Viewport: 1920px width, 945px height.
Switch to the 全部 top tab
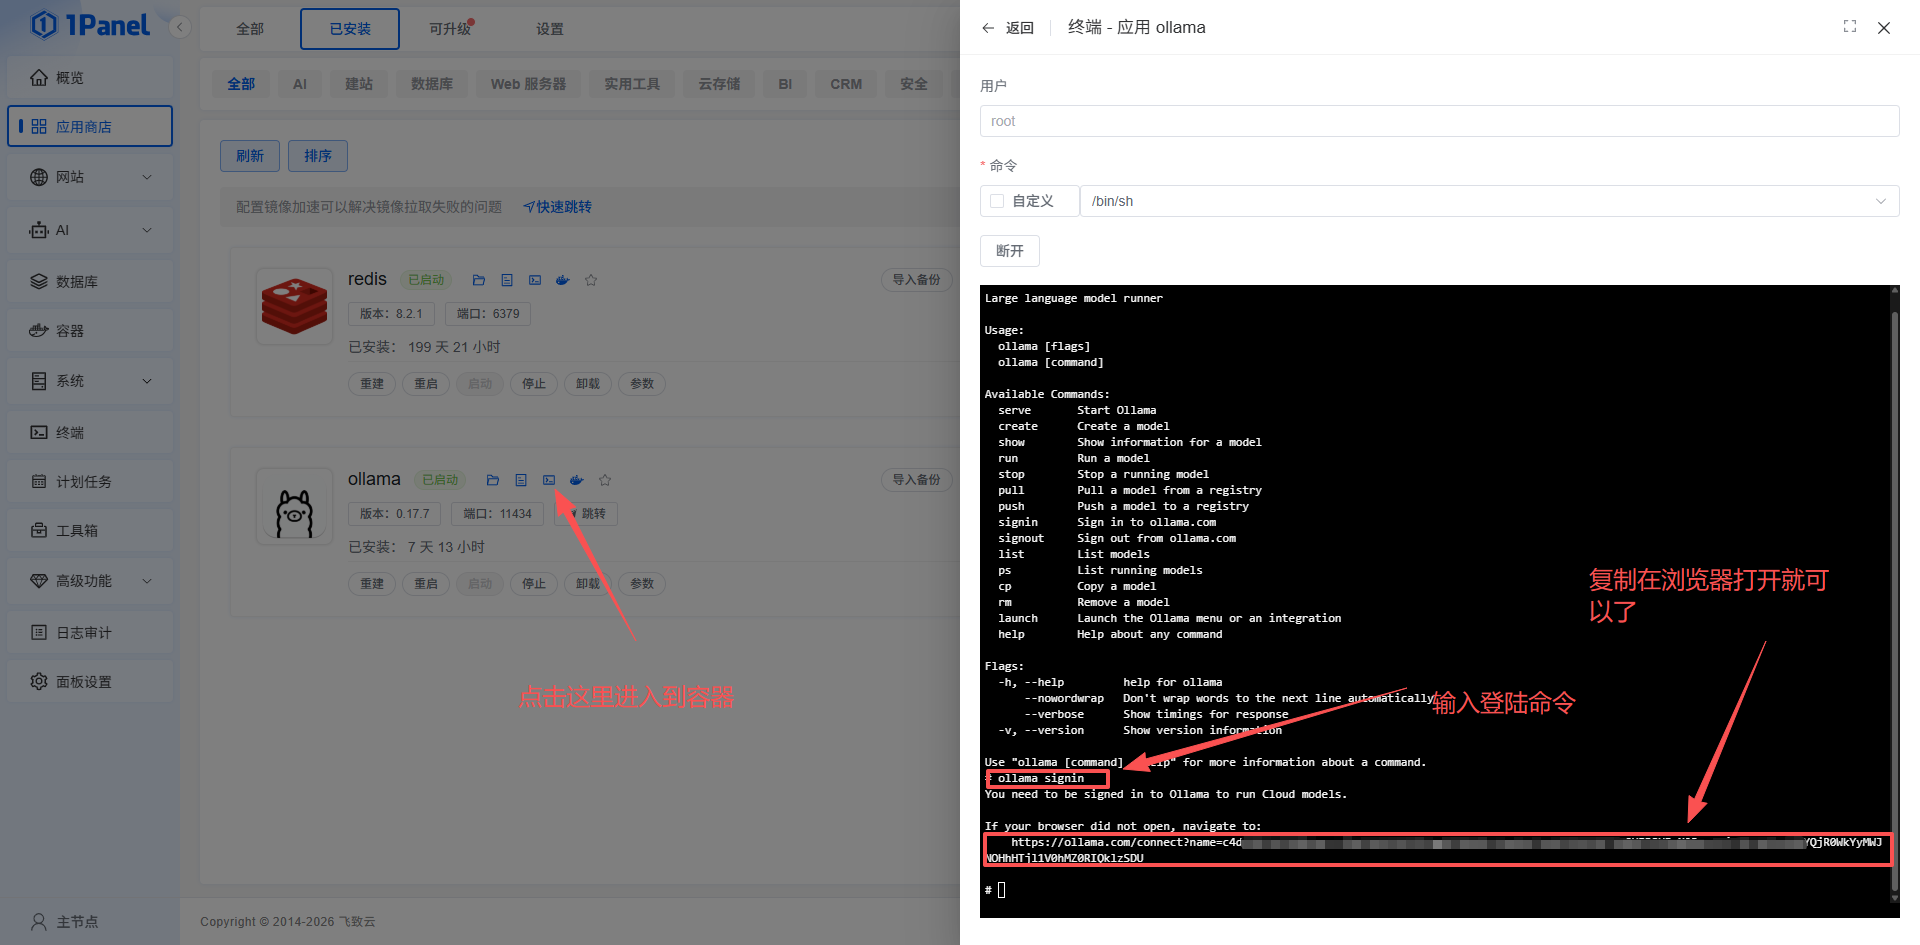pos(250,29)
